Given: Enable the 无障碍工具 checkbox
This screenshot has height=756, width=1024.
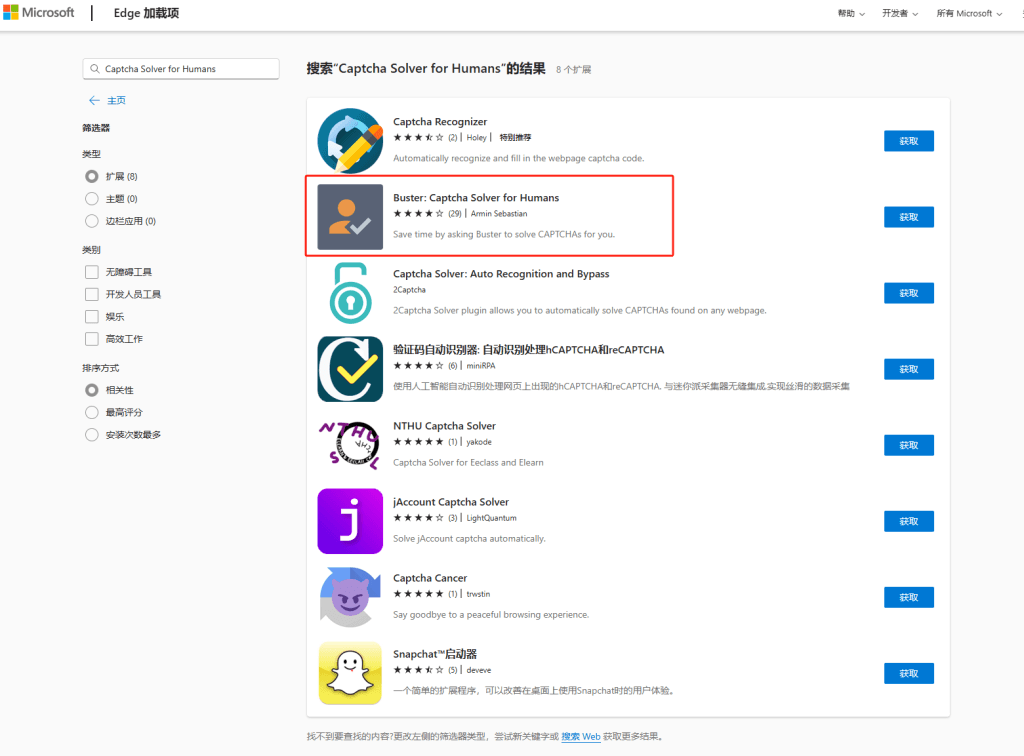Looking at the screenshot, I should coord(92,272).
